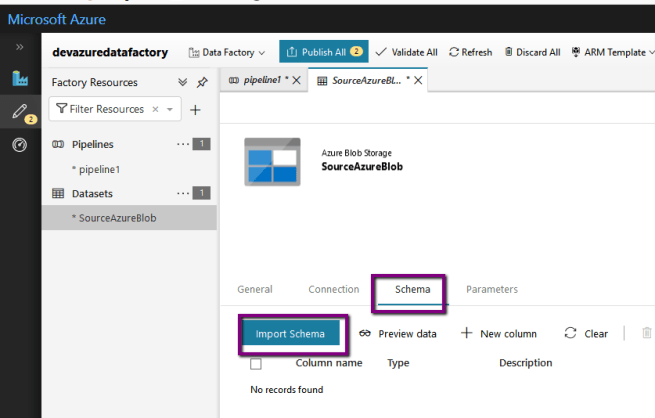655x418 pixels.
Task: Open the Data Factory dropdown
Action: (x=227, y=52)
